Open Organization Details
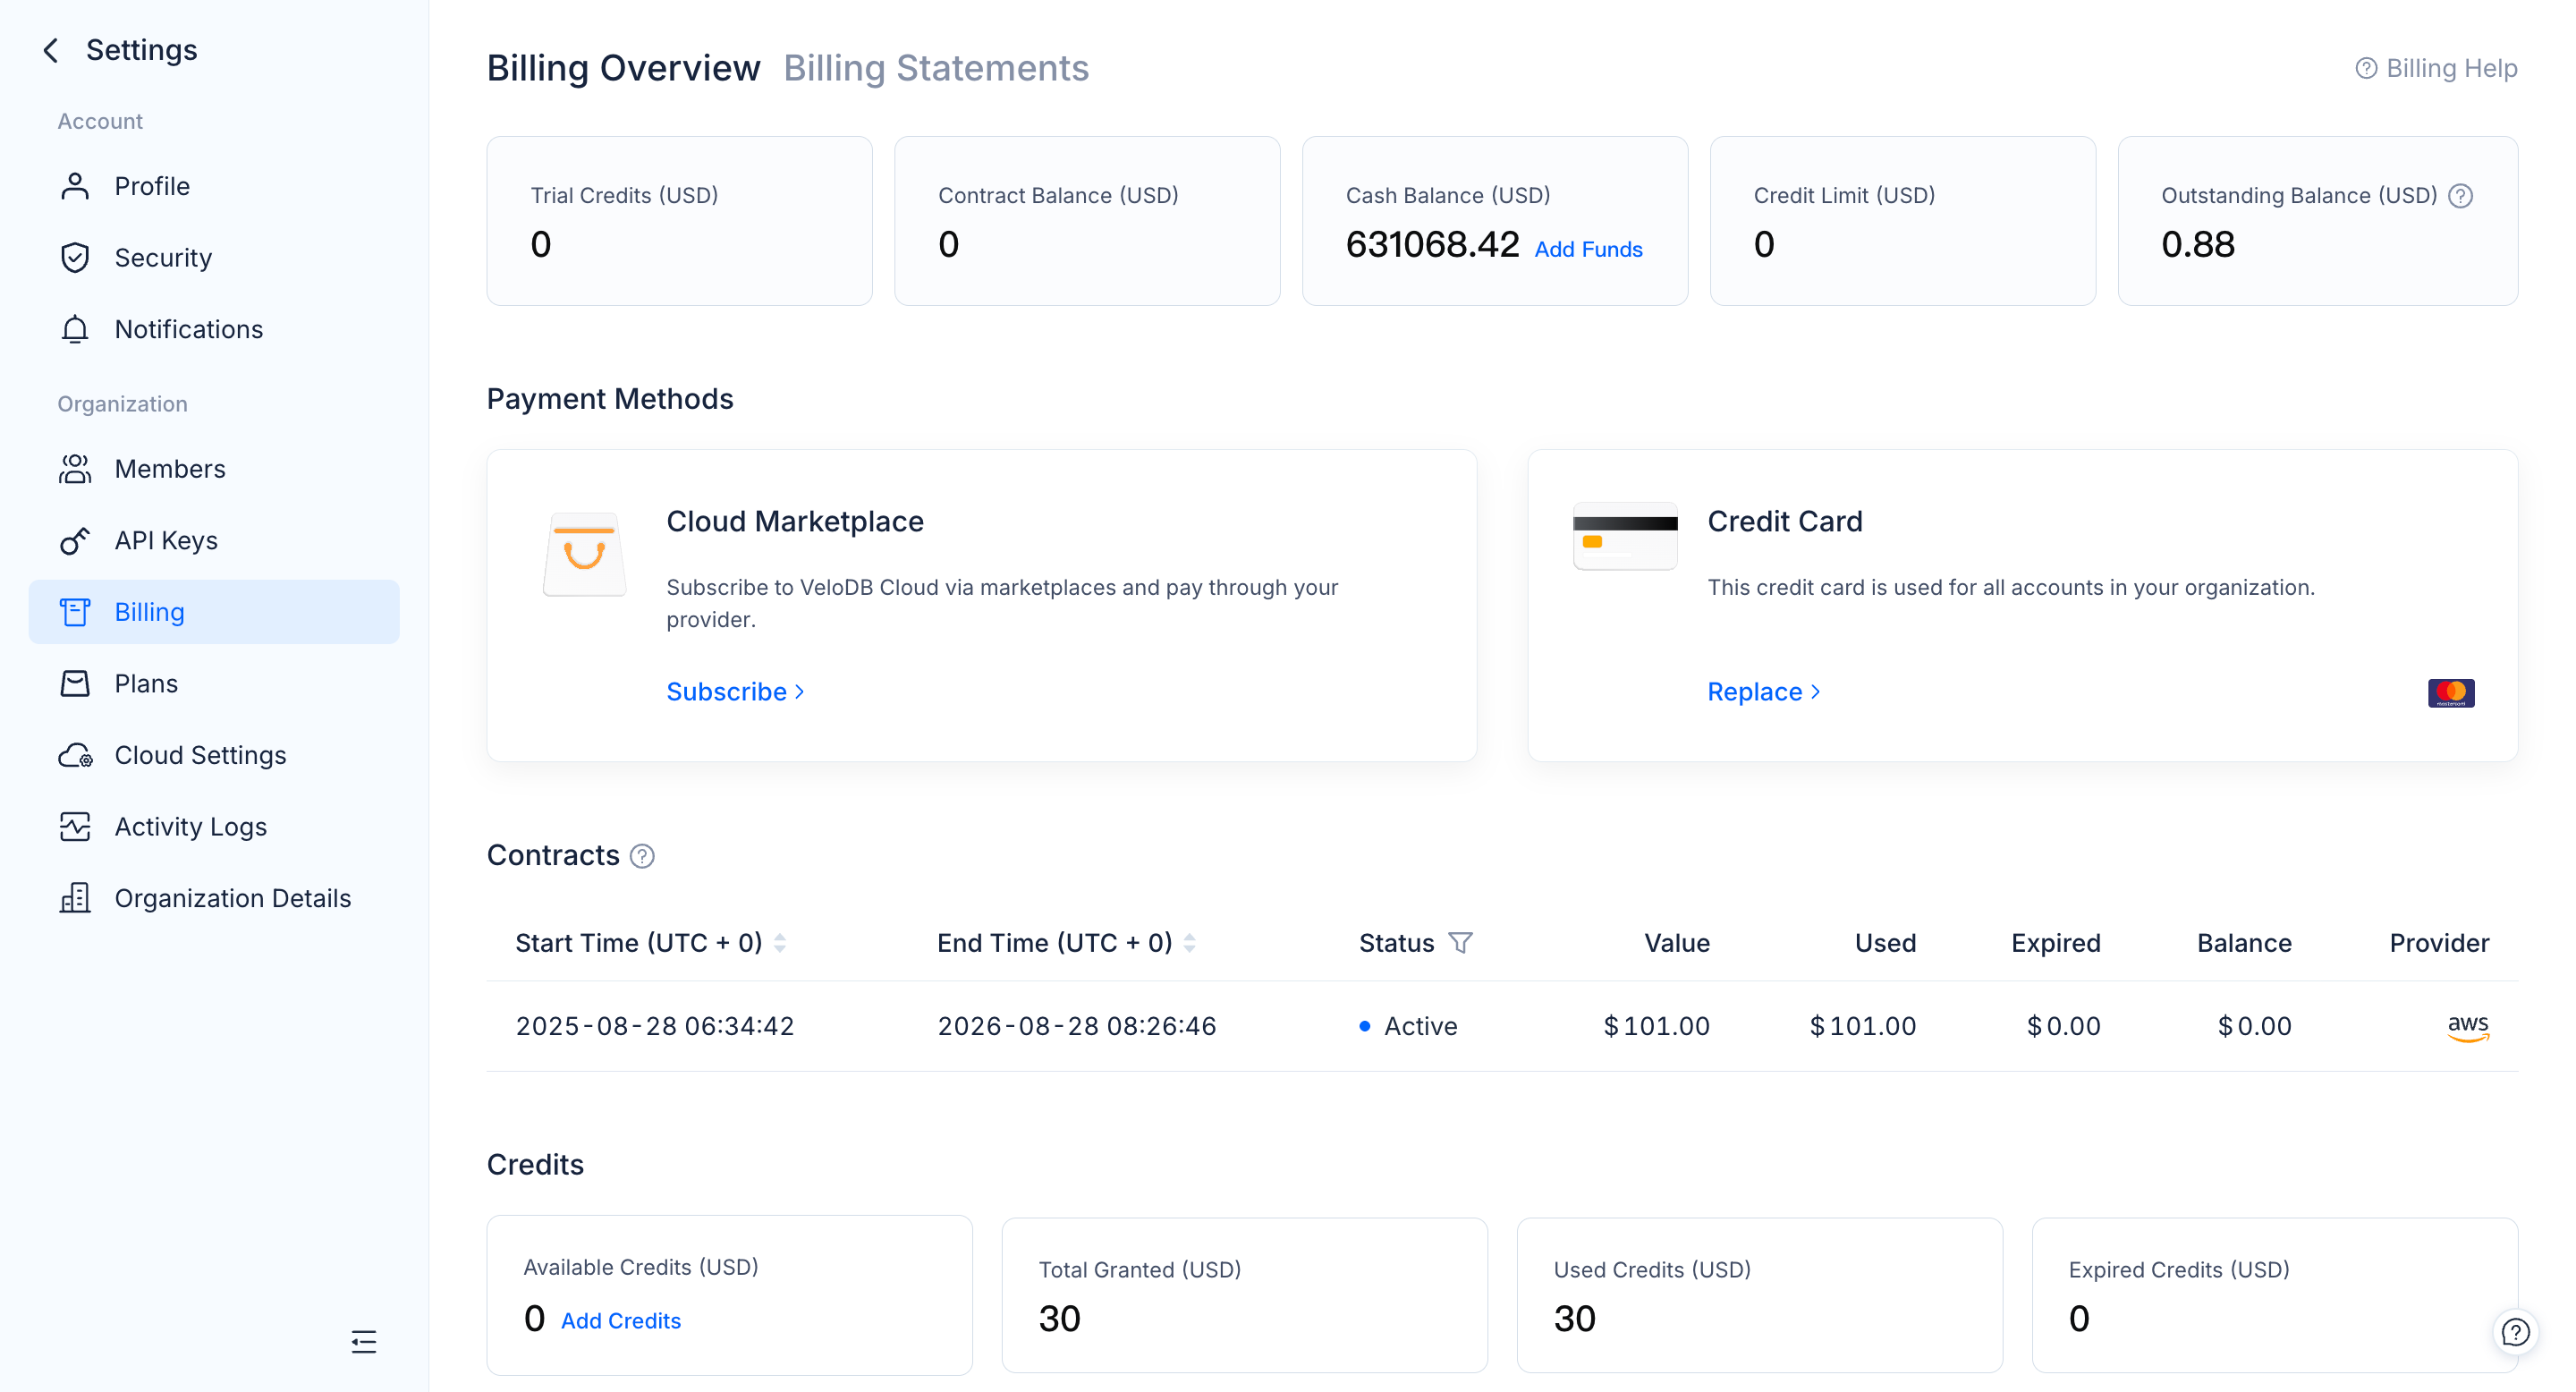2576x1392 pixels. (214, 898)
